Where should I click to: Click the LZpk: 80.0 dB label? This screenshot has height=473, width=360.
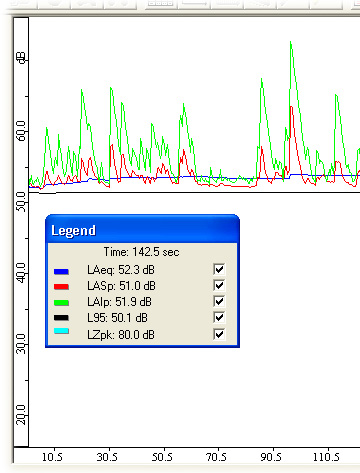click(121, 334)
